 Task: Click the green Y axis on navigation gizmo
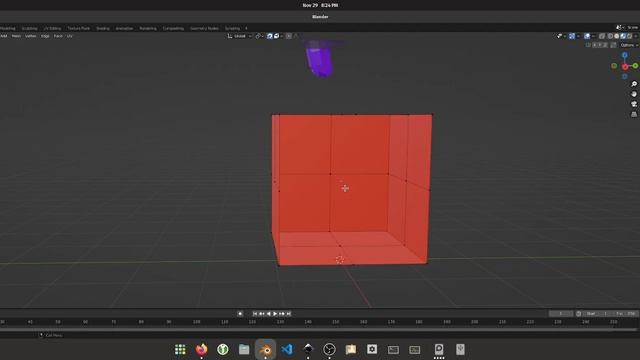click(x=635, y=65)
